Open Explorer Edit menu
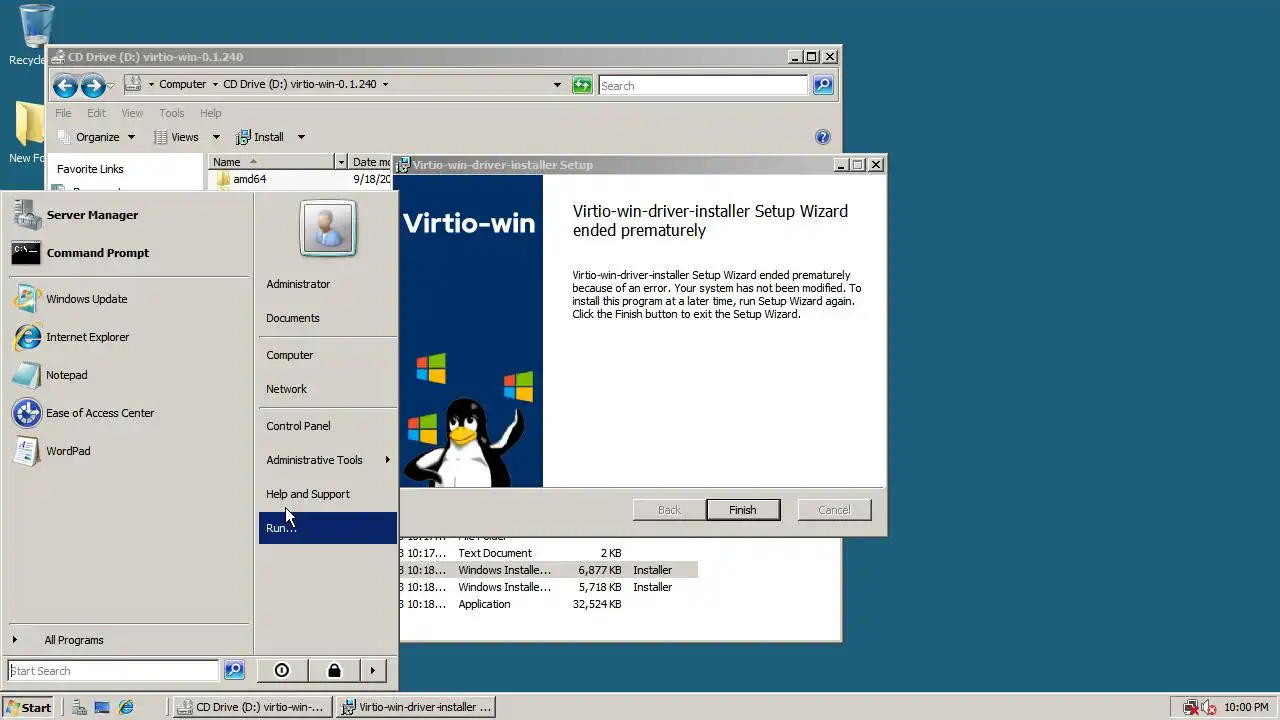The height and width of the screenshot is (720, 1280). pyautogui.click(x=96, y=113)
